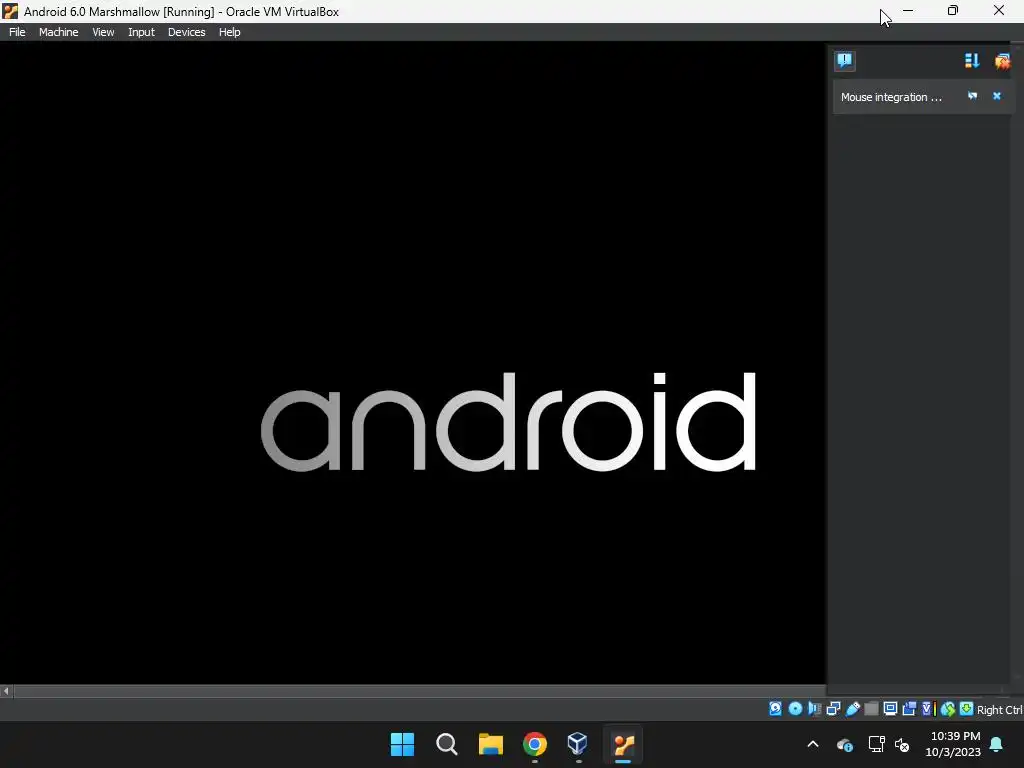
Task: Minimize the VirtualBox VM window
Action: tap(908, 10)
